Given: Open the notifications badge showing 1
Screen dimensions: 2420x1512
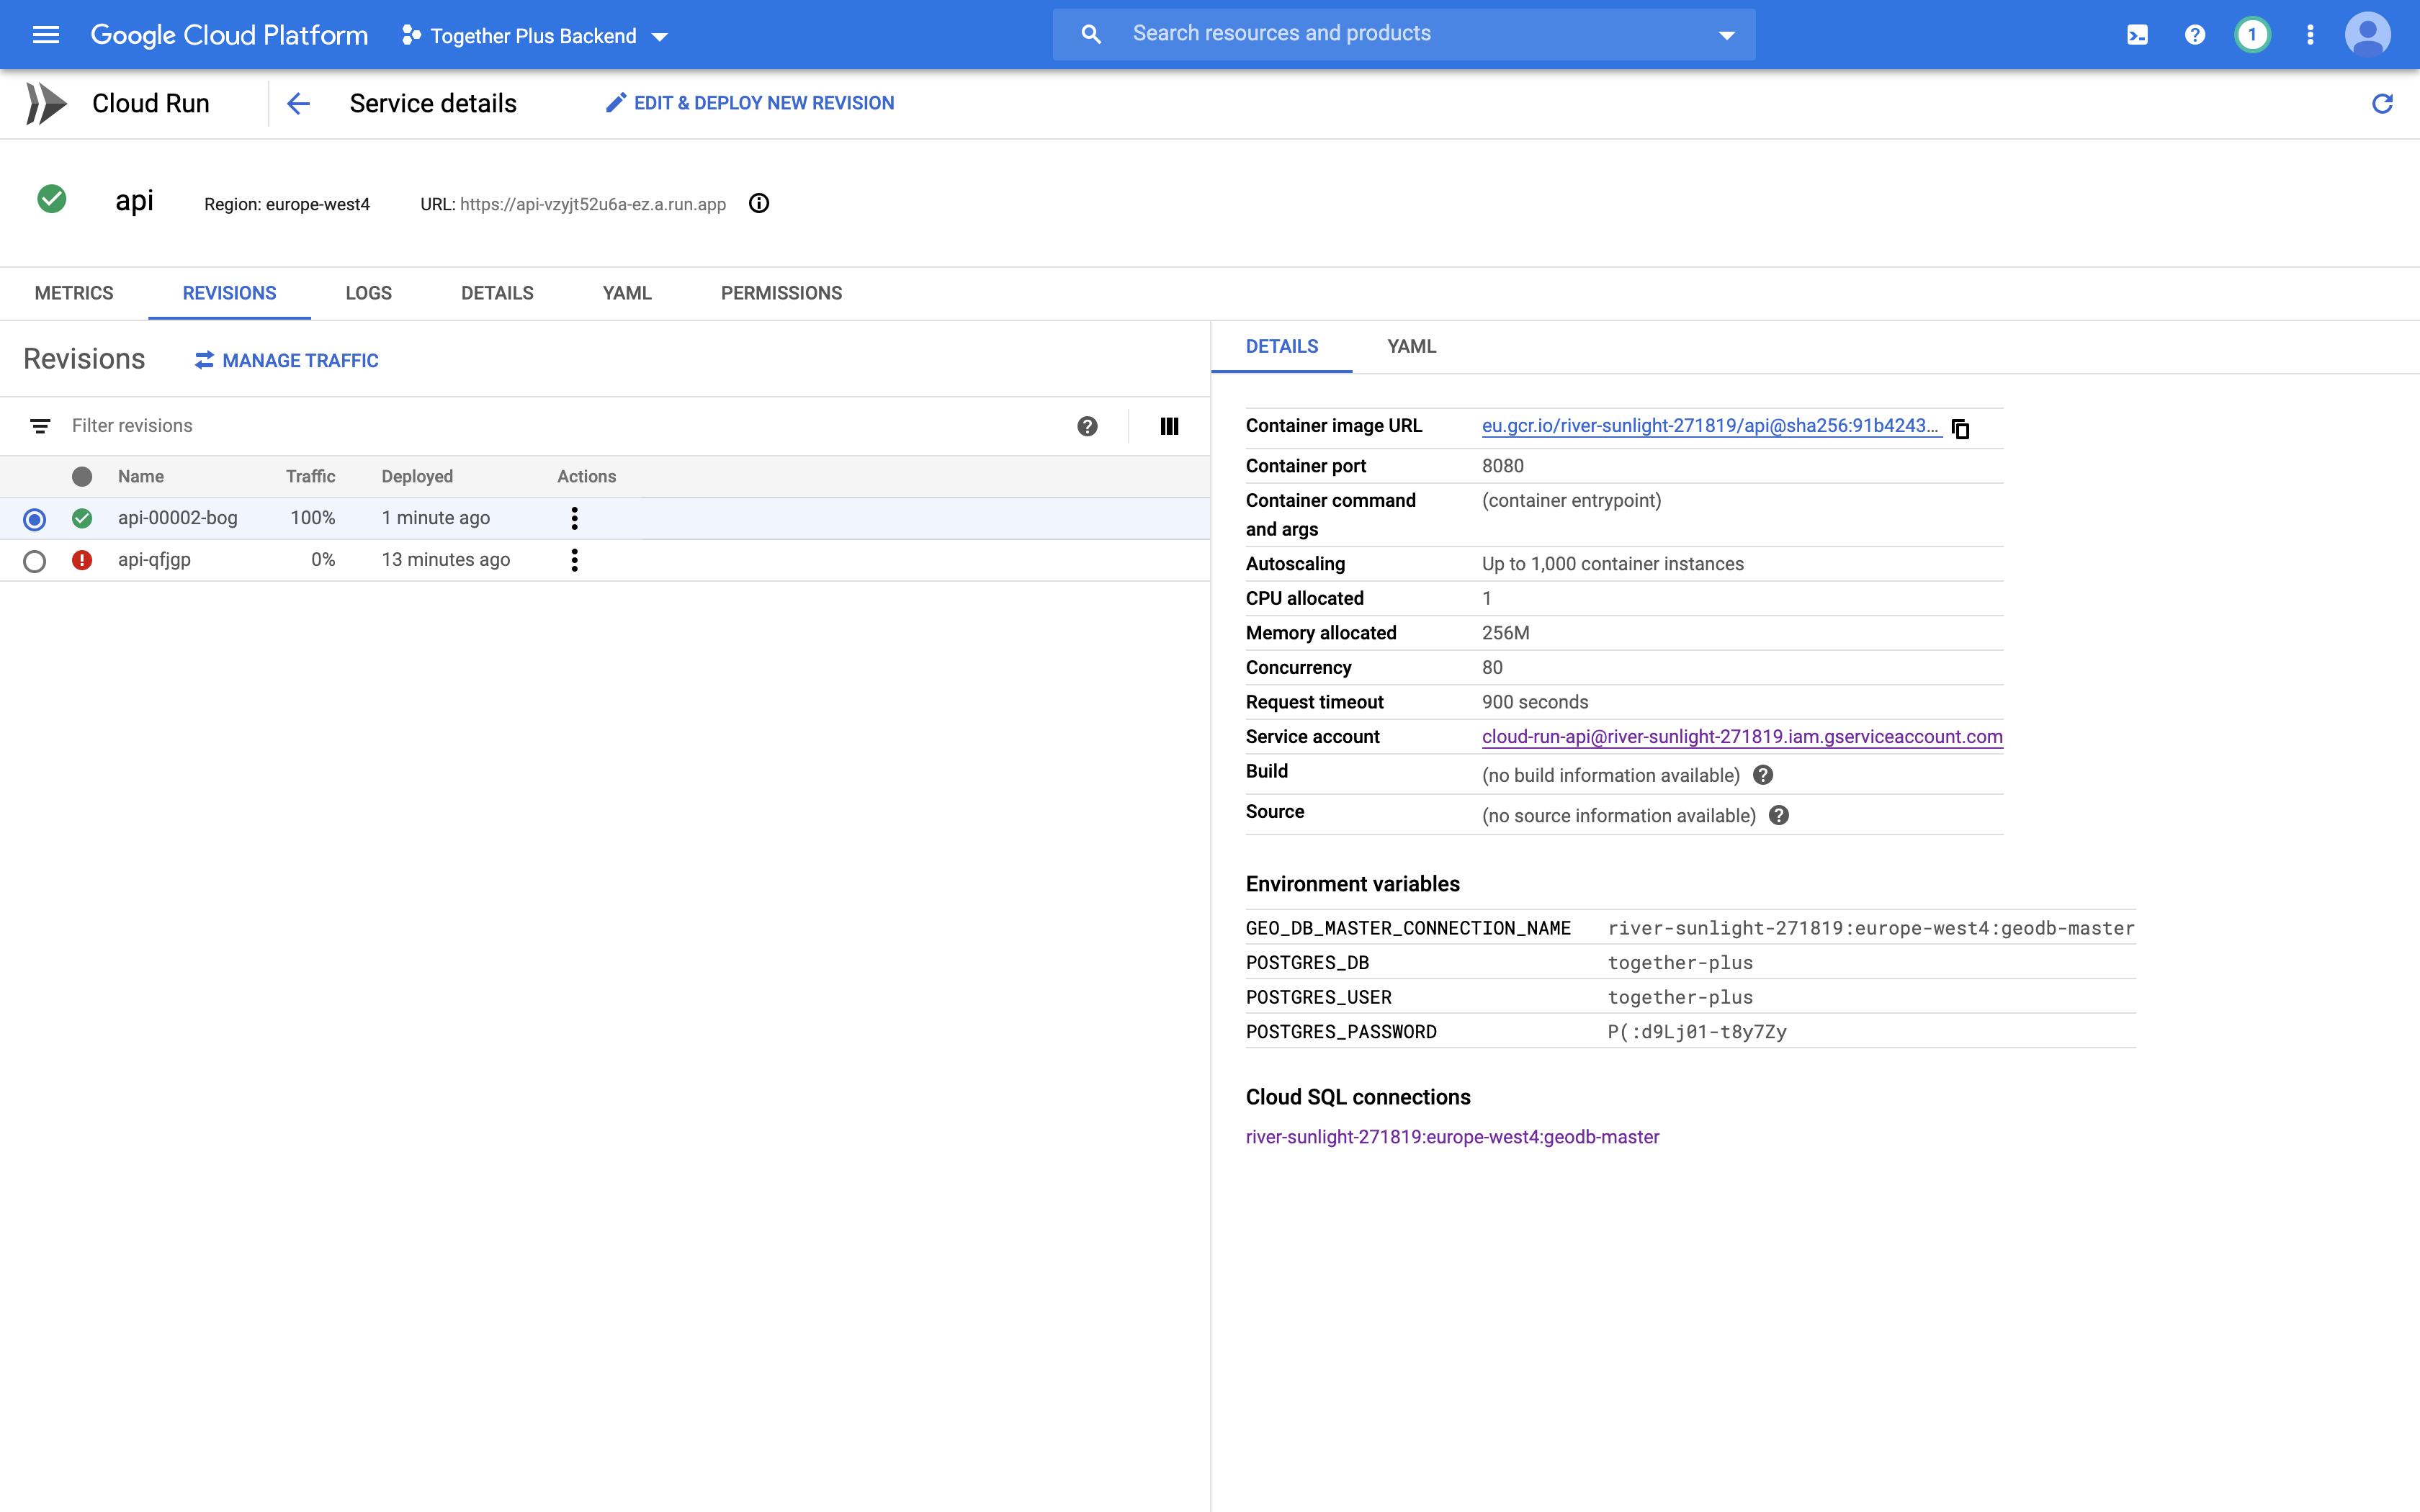Looking at the screenshot, I should [x=2252, y=35].
